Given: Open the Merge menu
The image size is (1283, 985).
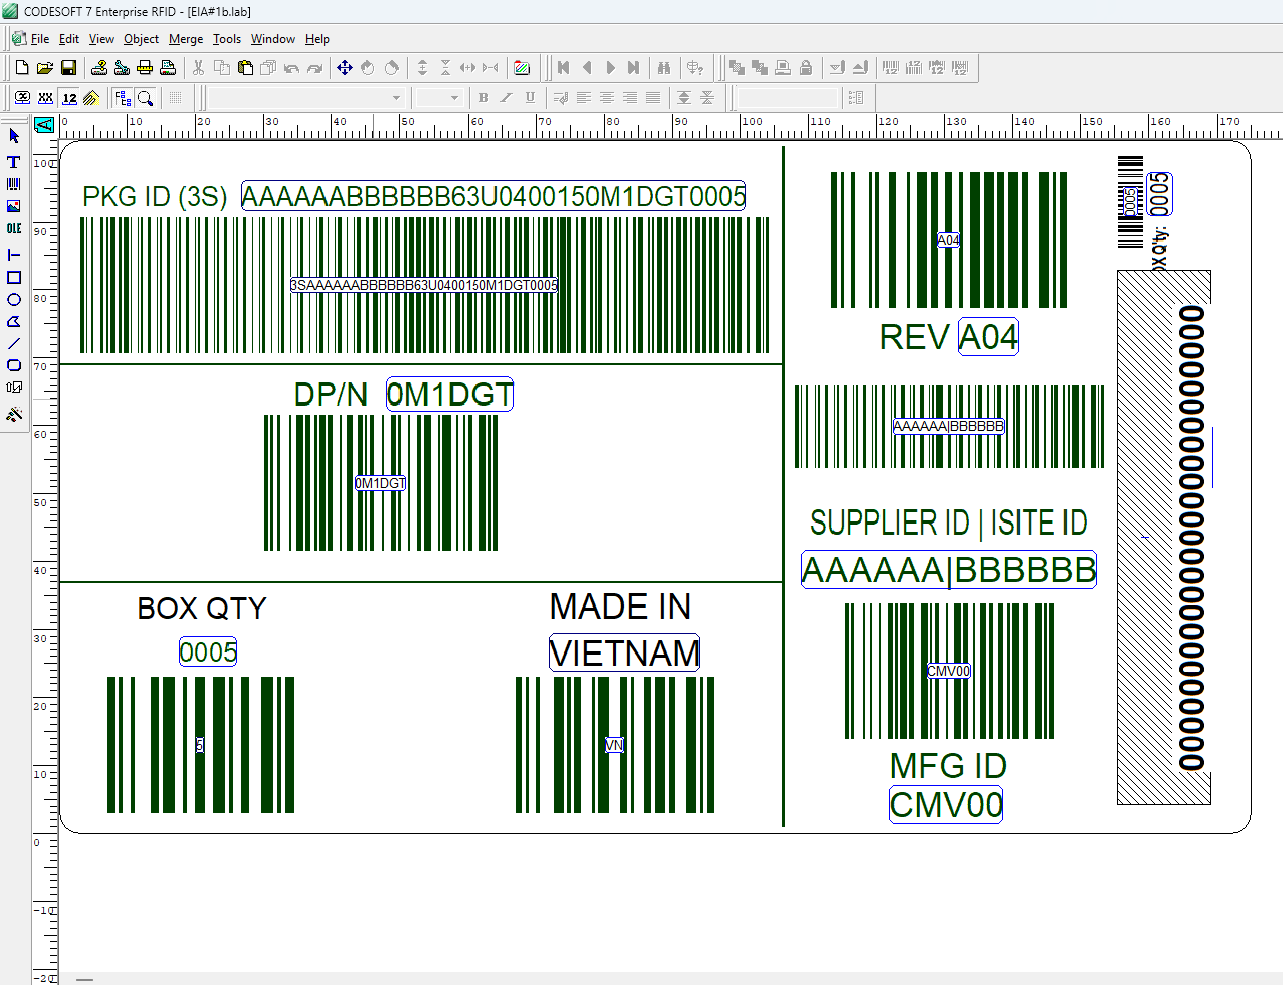Looking at the screenshot, I should tap(186, 39).
